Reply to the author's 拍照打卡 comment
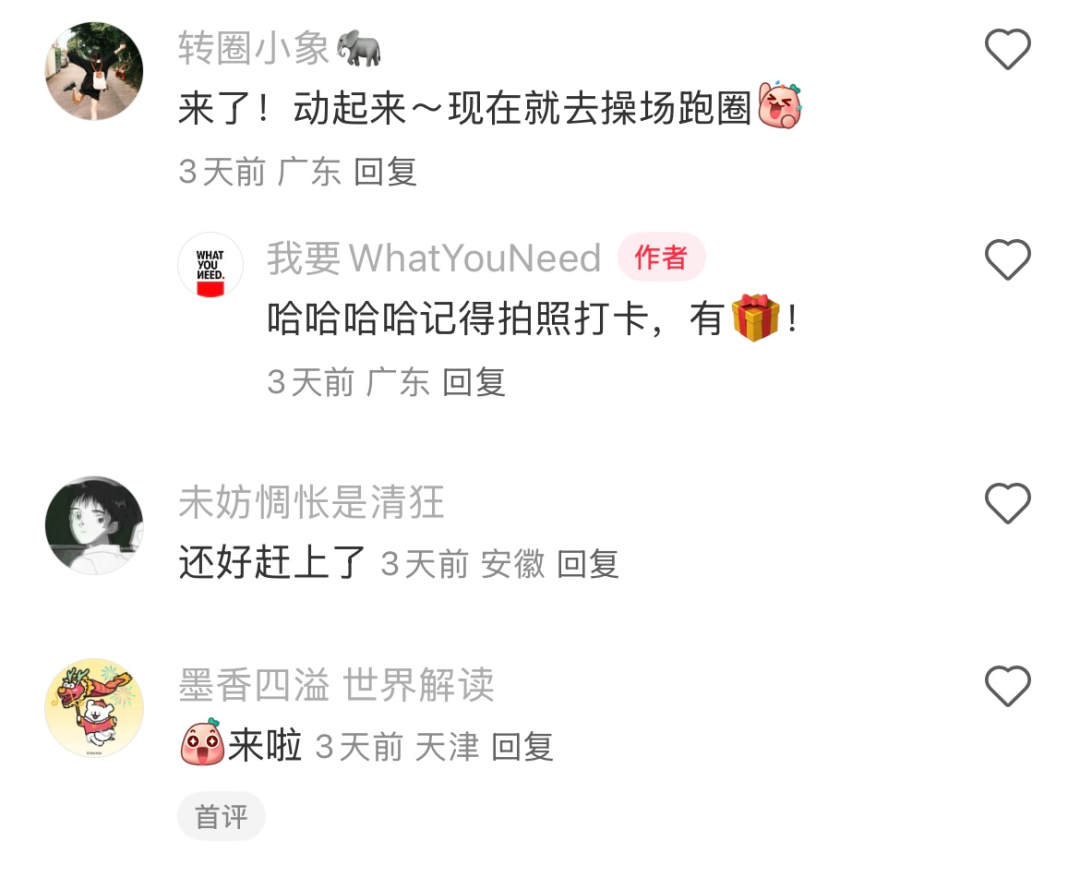 [x=474, y=382]
